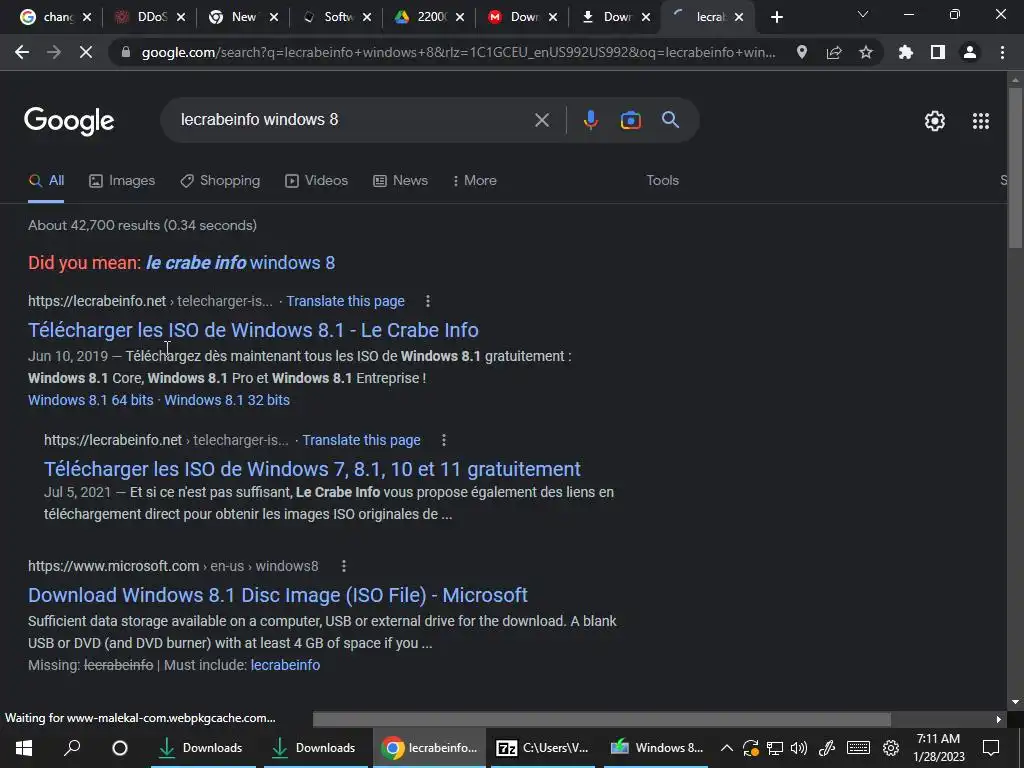
Task: Open Télécharger les ISO de Windows 8.1 result
Action: [253, 330]
